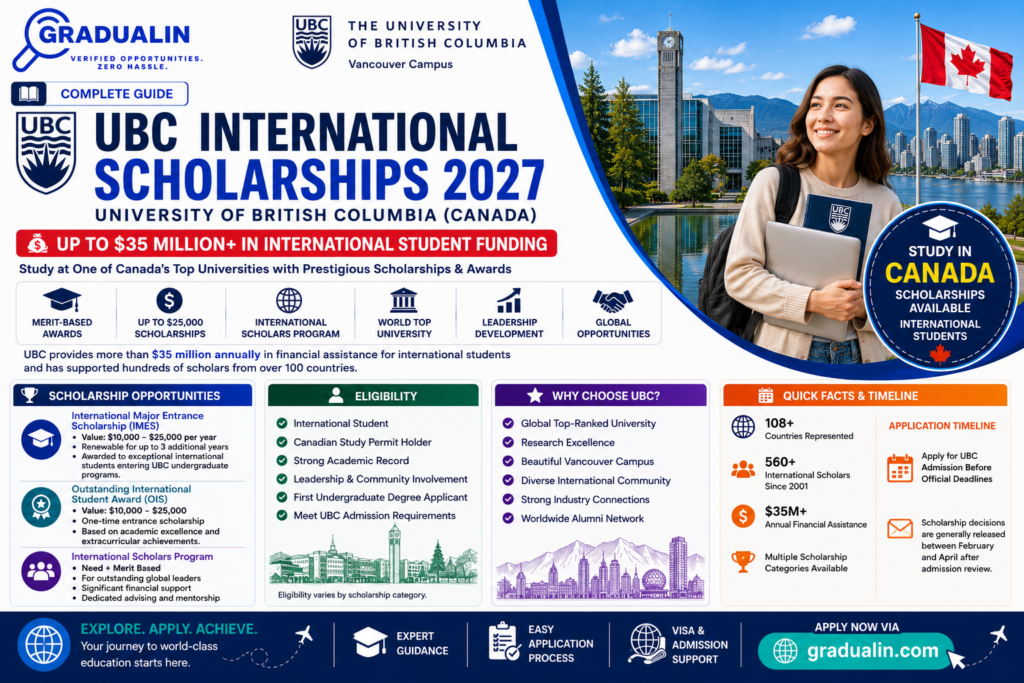1024x683 pixels.
Task: Click the checkmark beside Research Excellence
Action: 508,442
